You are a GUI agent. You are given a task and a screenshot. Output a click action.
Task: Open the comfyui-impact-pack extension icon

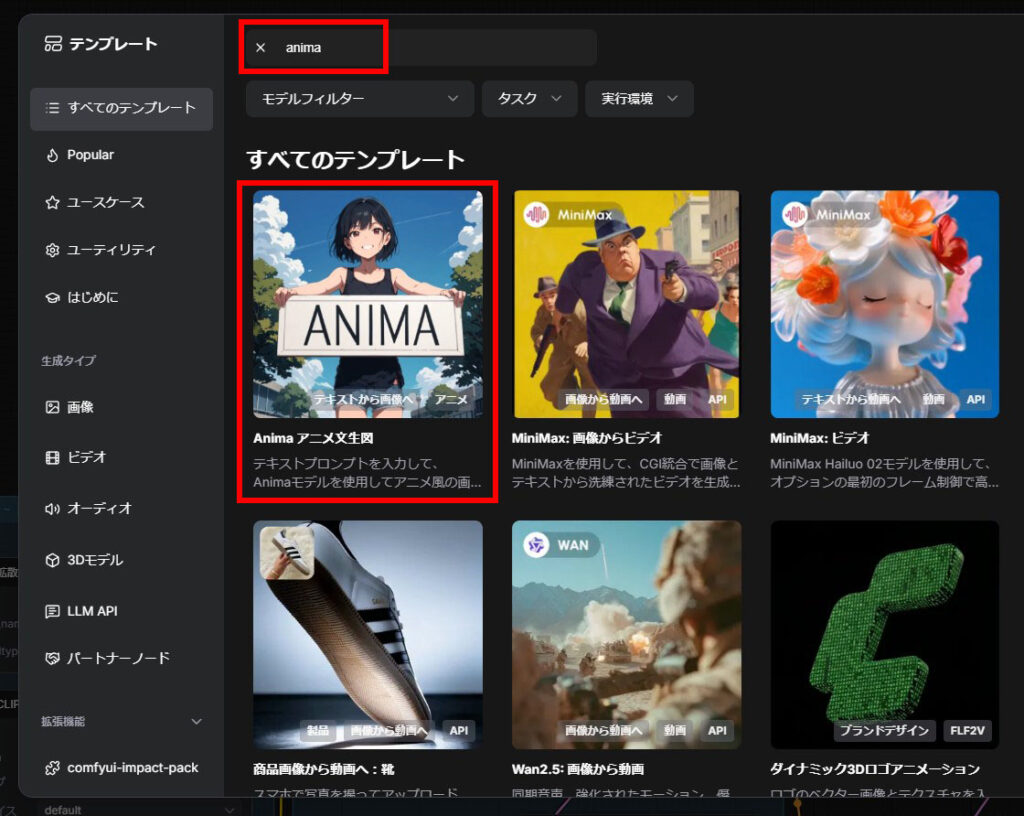click(51, 768)
